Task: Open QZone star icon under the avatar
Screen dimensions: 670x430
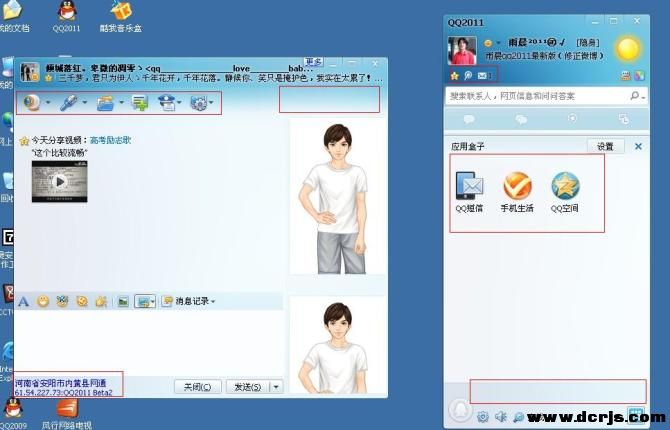Action: tap(455, 76)
